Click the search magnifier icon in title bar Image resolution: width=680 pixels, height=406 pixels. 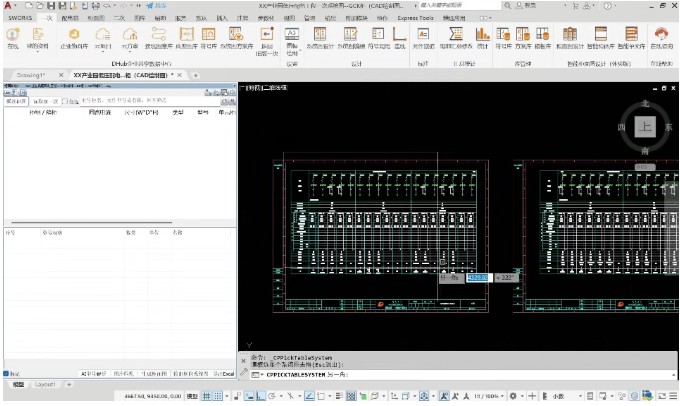(x=507, y=6)
